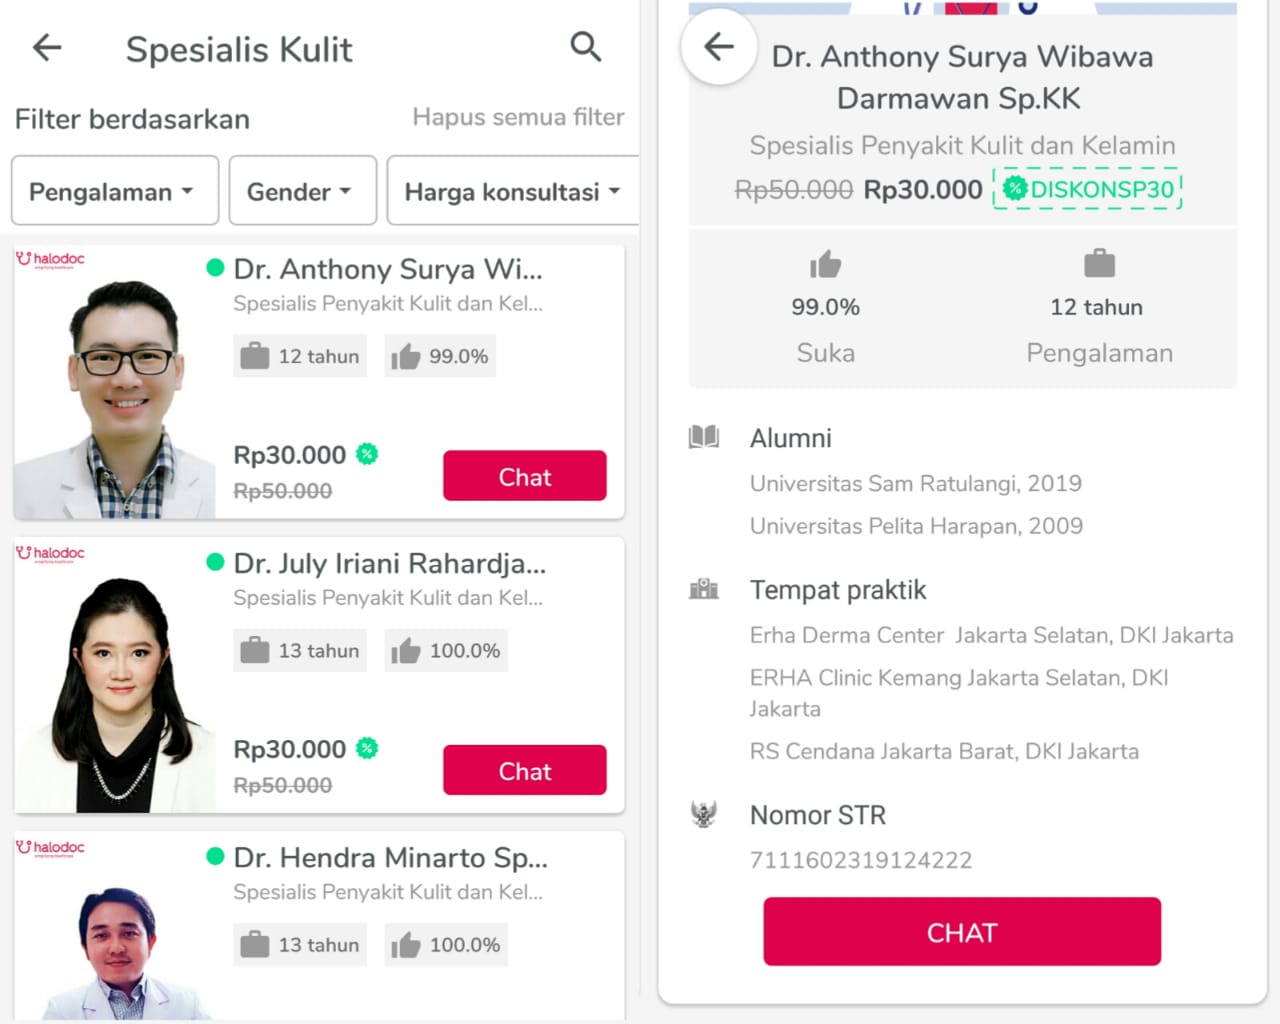Open the Harga konsultasi dropdown
The width and height of the screenshot is (1280, 1024).
coord(512,191)
